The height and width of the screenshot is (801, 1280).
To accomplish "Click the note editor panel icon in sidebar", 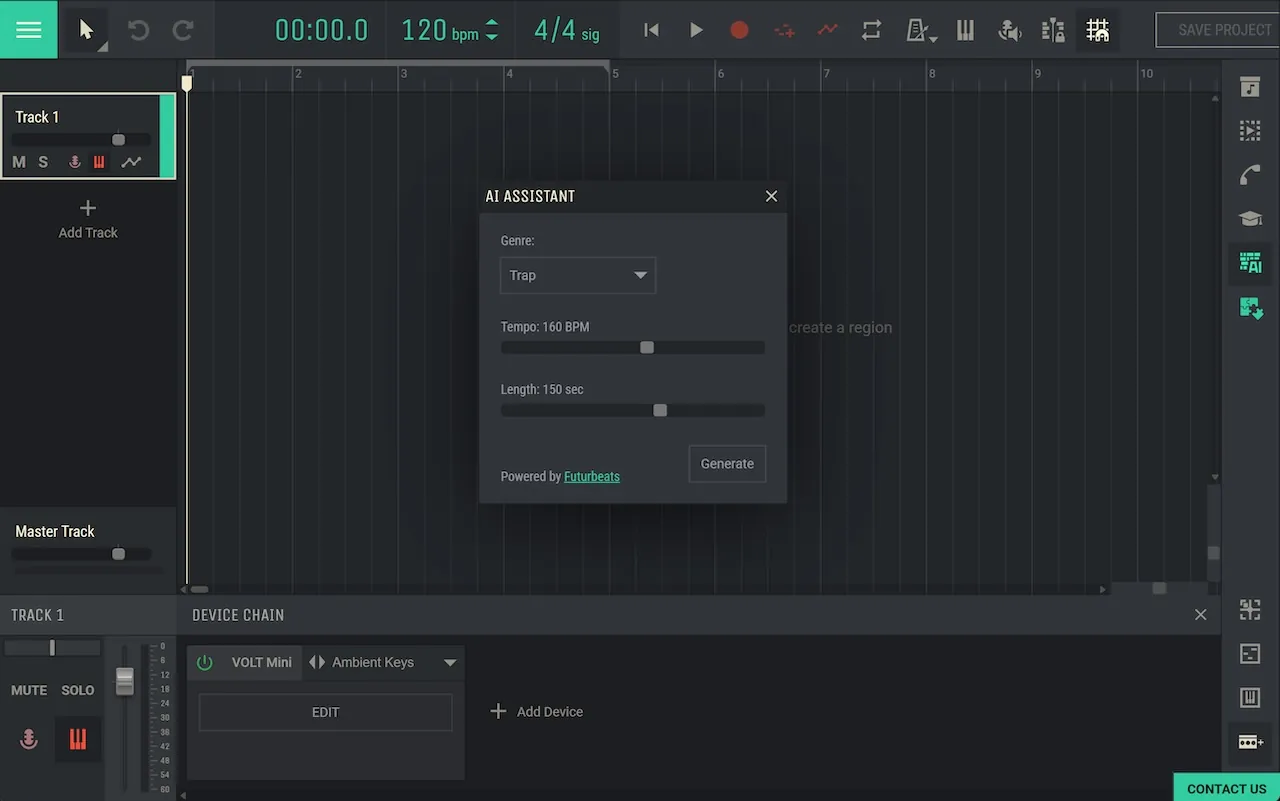I will coord(1250,654).
